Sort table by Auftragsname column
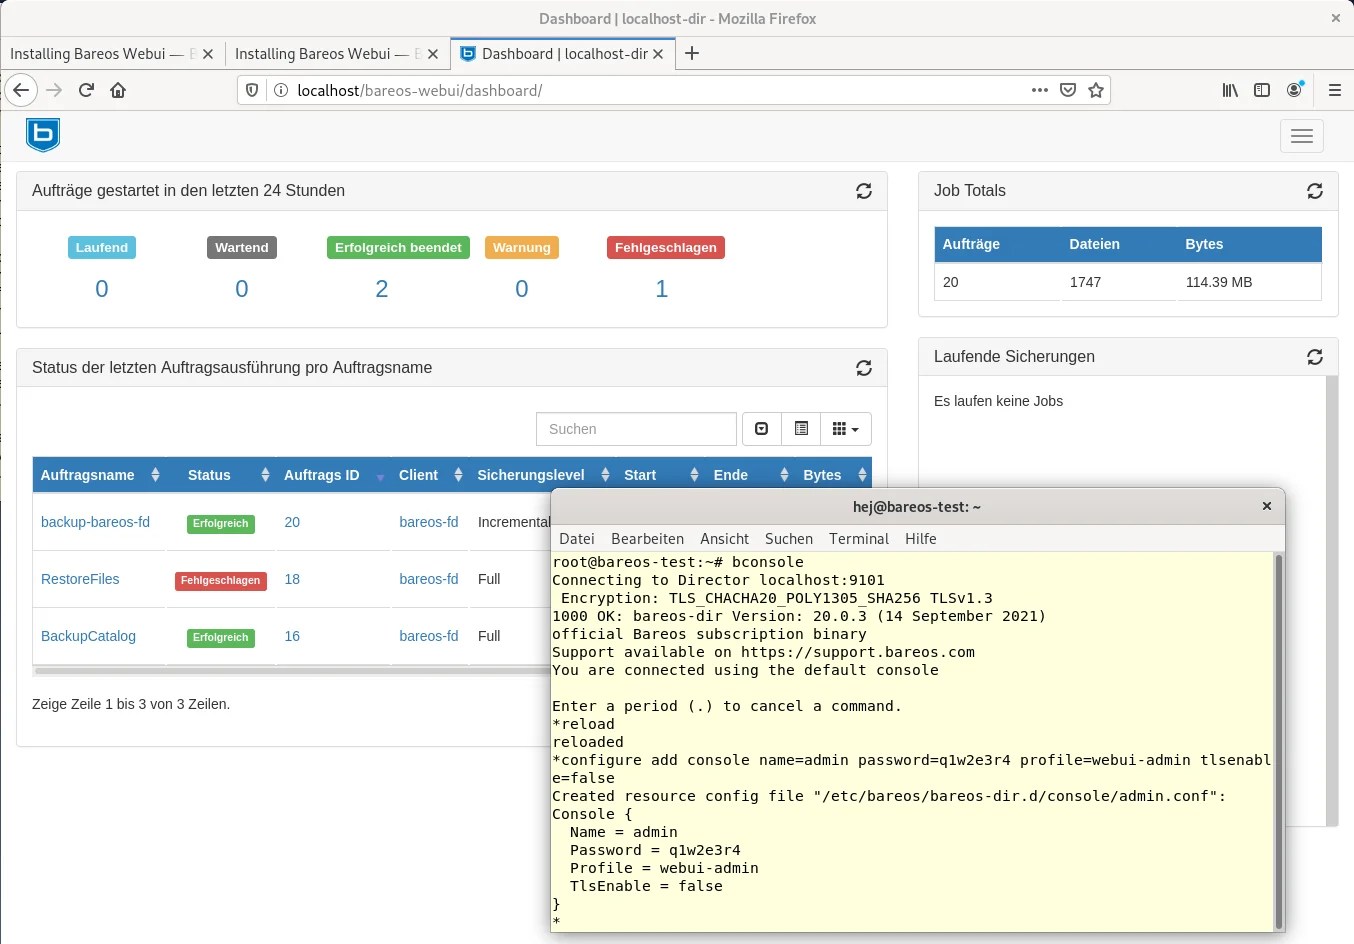1354x944 pixels. pos(100,475)
